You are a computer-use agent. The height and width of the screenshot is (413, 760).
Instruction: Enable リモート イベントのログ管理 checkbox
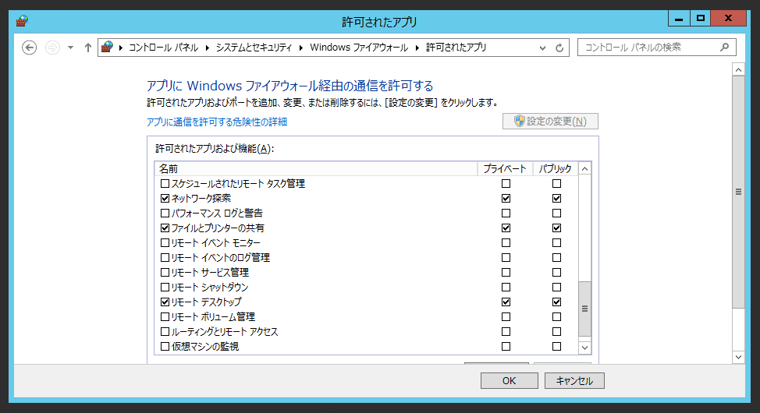pos(165,257)
